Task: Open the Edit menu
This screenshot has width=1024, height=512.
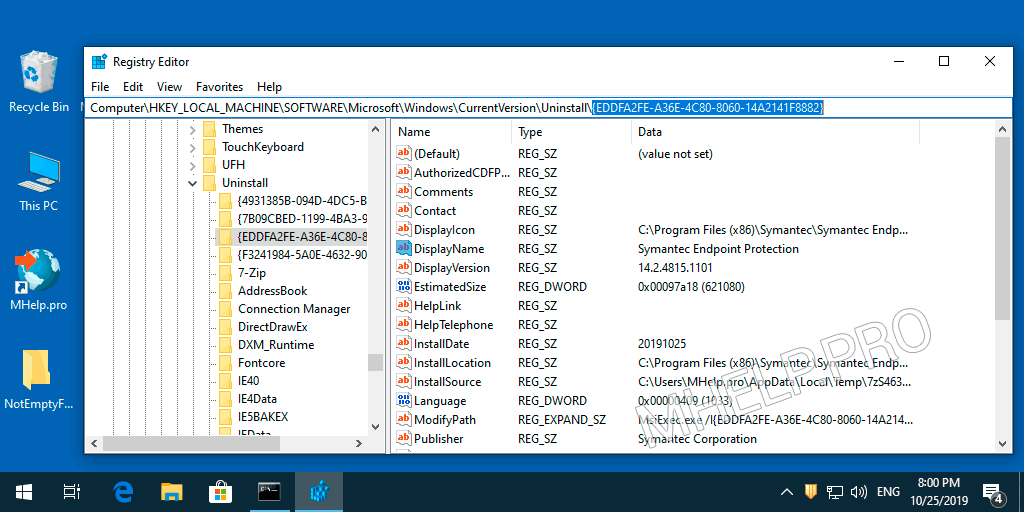Action: pos(133,86)
